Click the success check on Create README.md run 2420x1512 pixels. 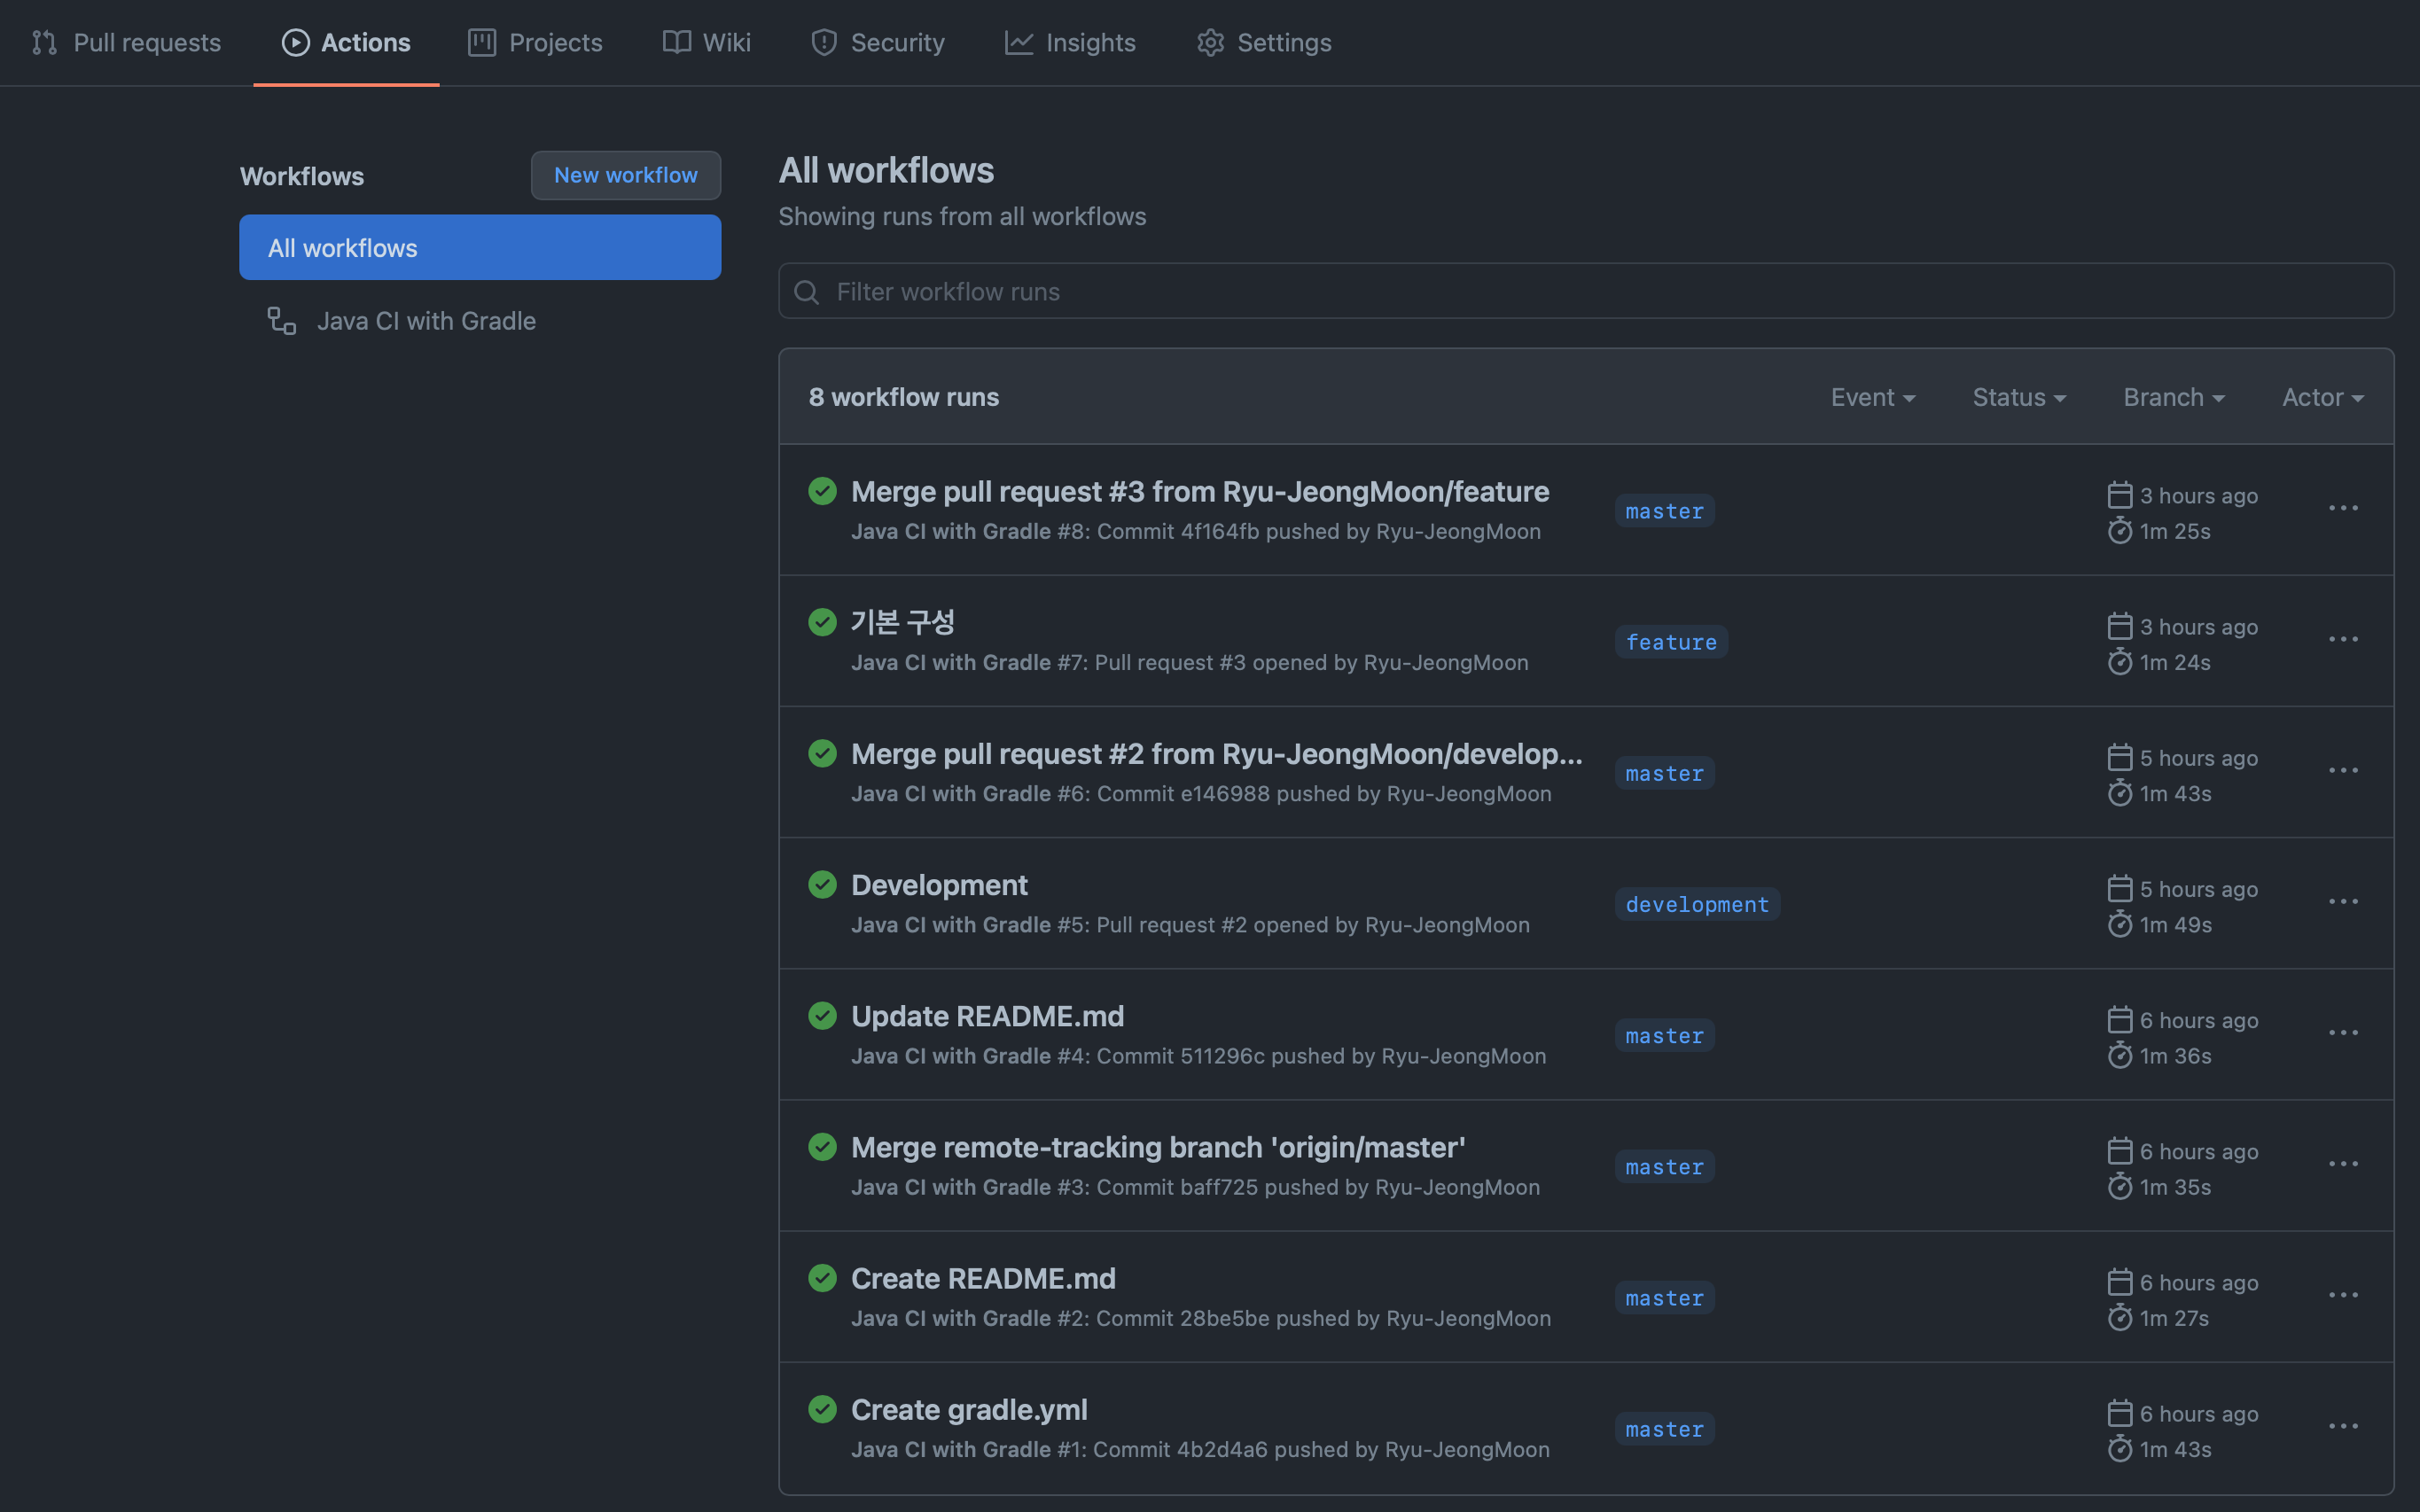pyautogui.click(x=822, y=1278)
